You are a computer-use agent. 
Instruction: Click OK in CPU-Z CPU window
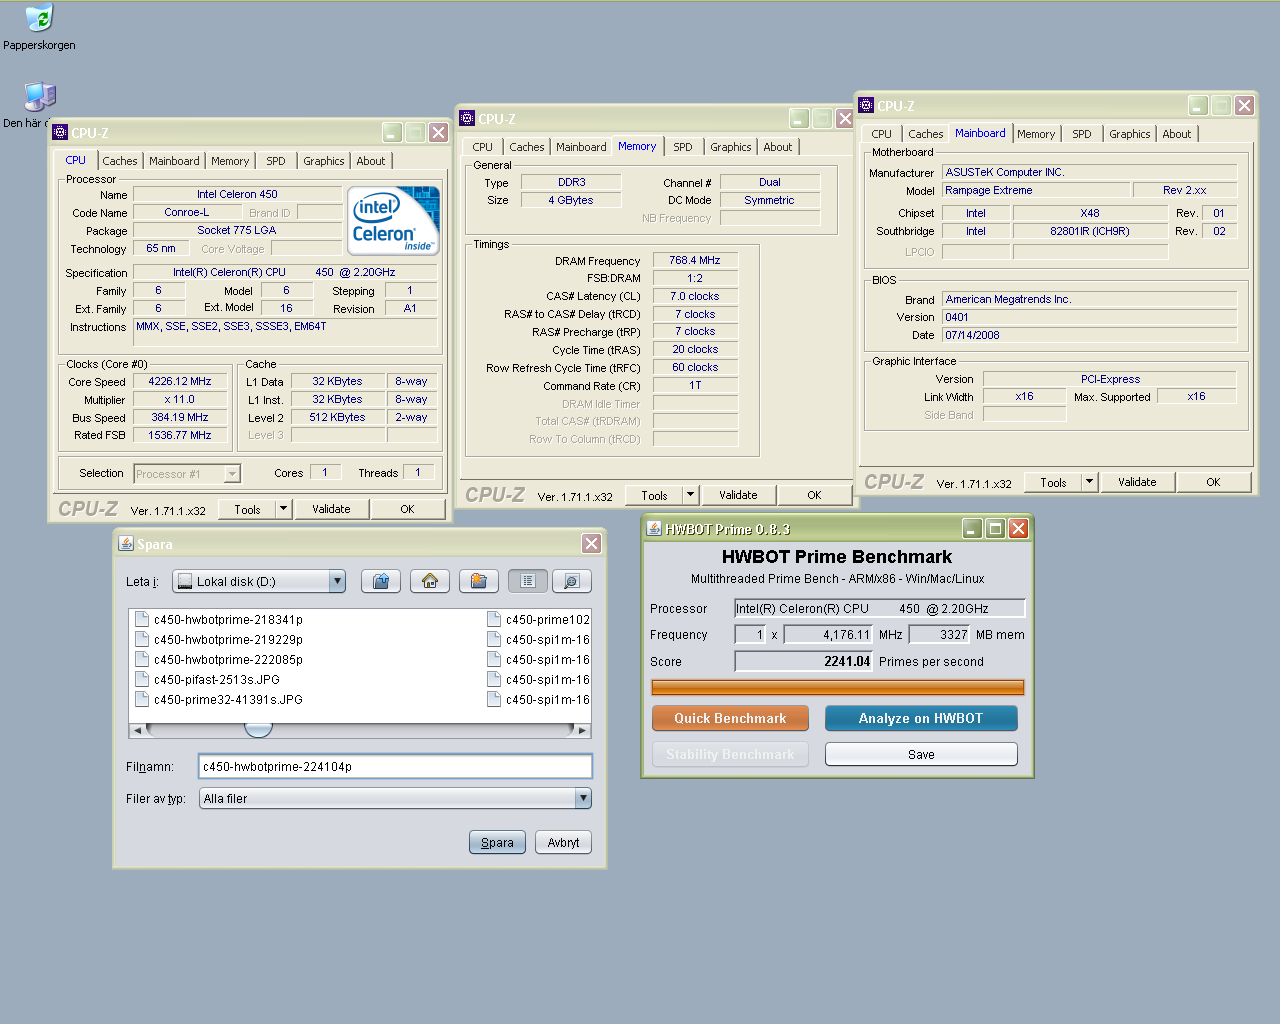pos(407,509)
